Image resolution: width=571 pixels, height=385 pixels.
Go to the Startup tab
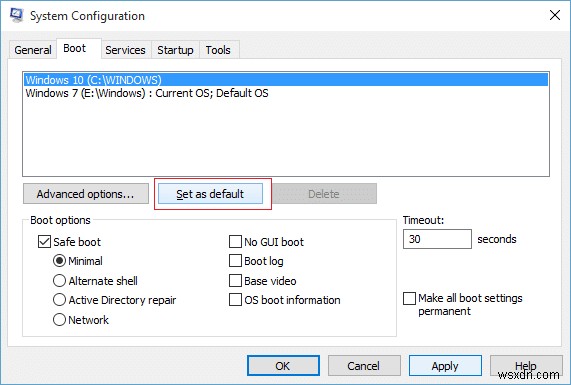pyautogui.click(x=175, y=50)
